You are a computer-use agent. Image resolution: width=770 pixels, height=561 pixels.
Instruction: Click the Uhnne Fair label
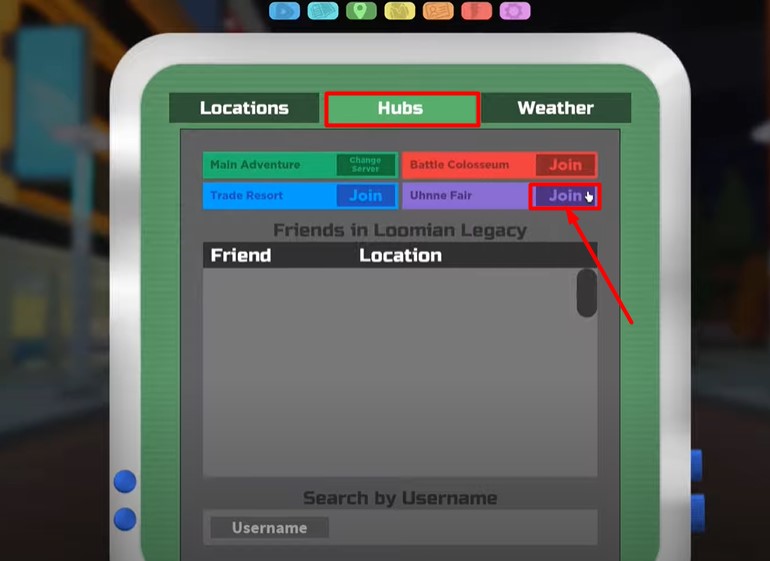(440, 196)
